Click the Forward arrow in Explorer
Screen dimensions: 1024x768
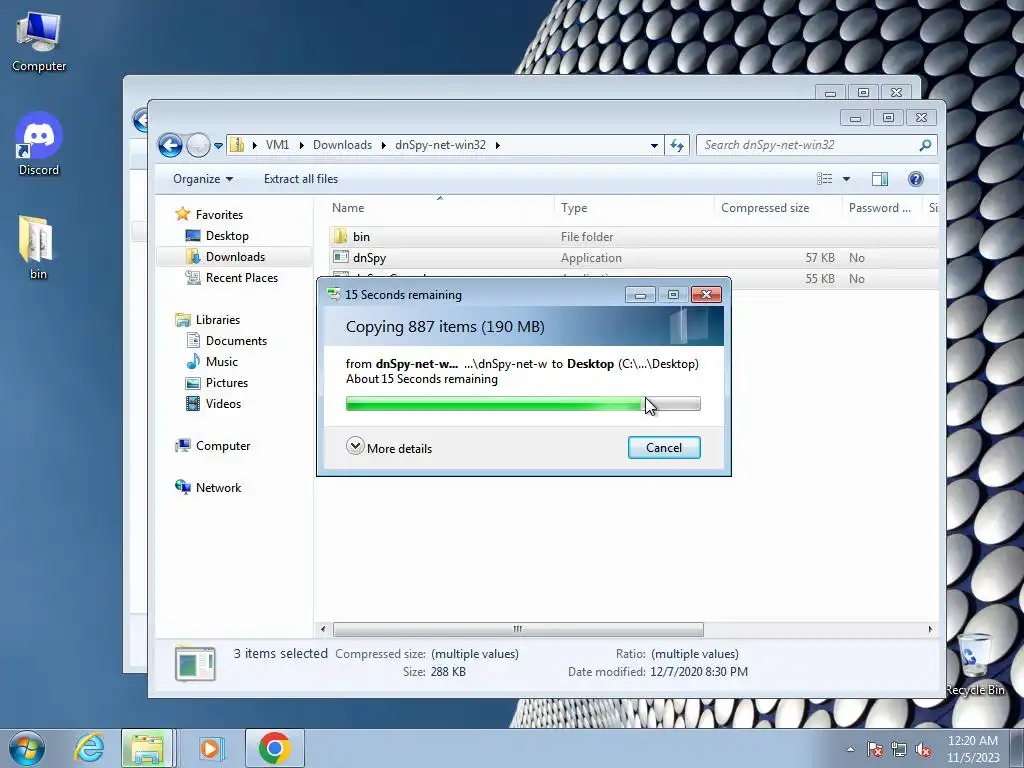pyautogui.click(x=198, y=145)
